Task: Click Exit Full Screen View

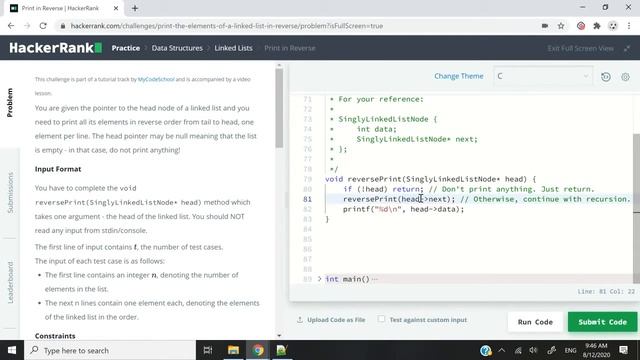Action: [x=580, y=48]
